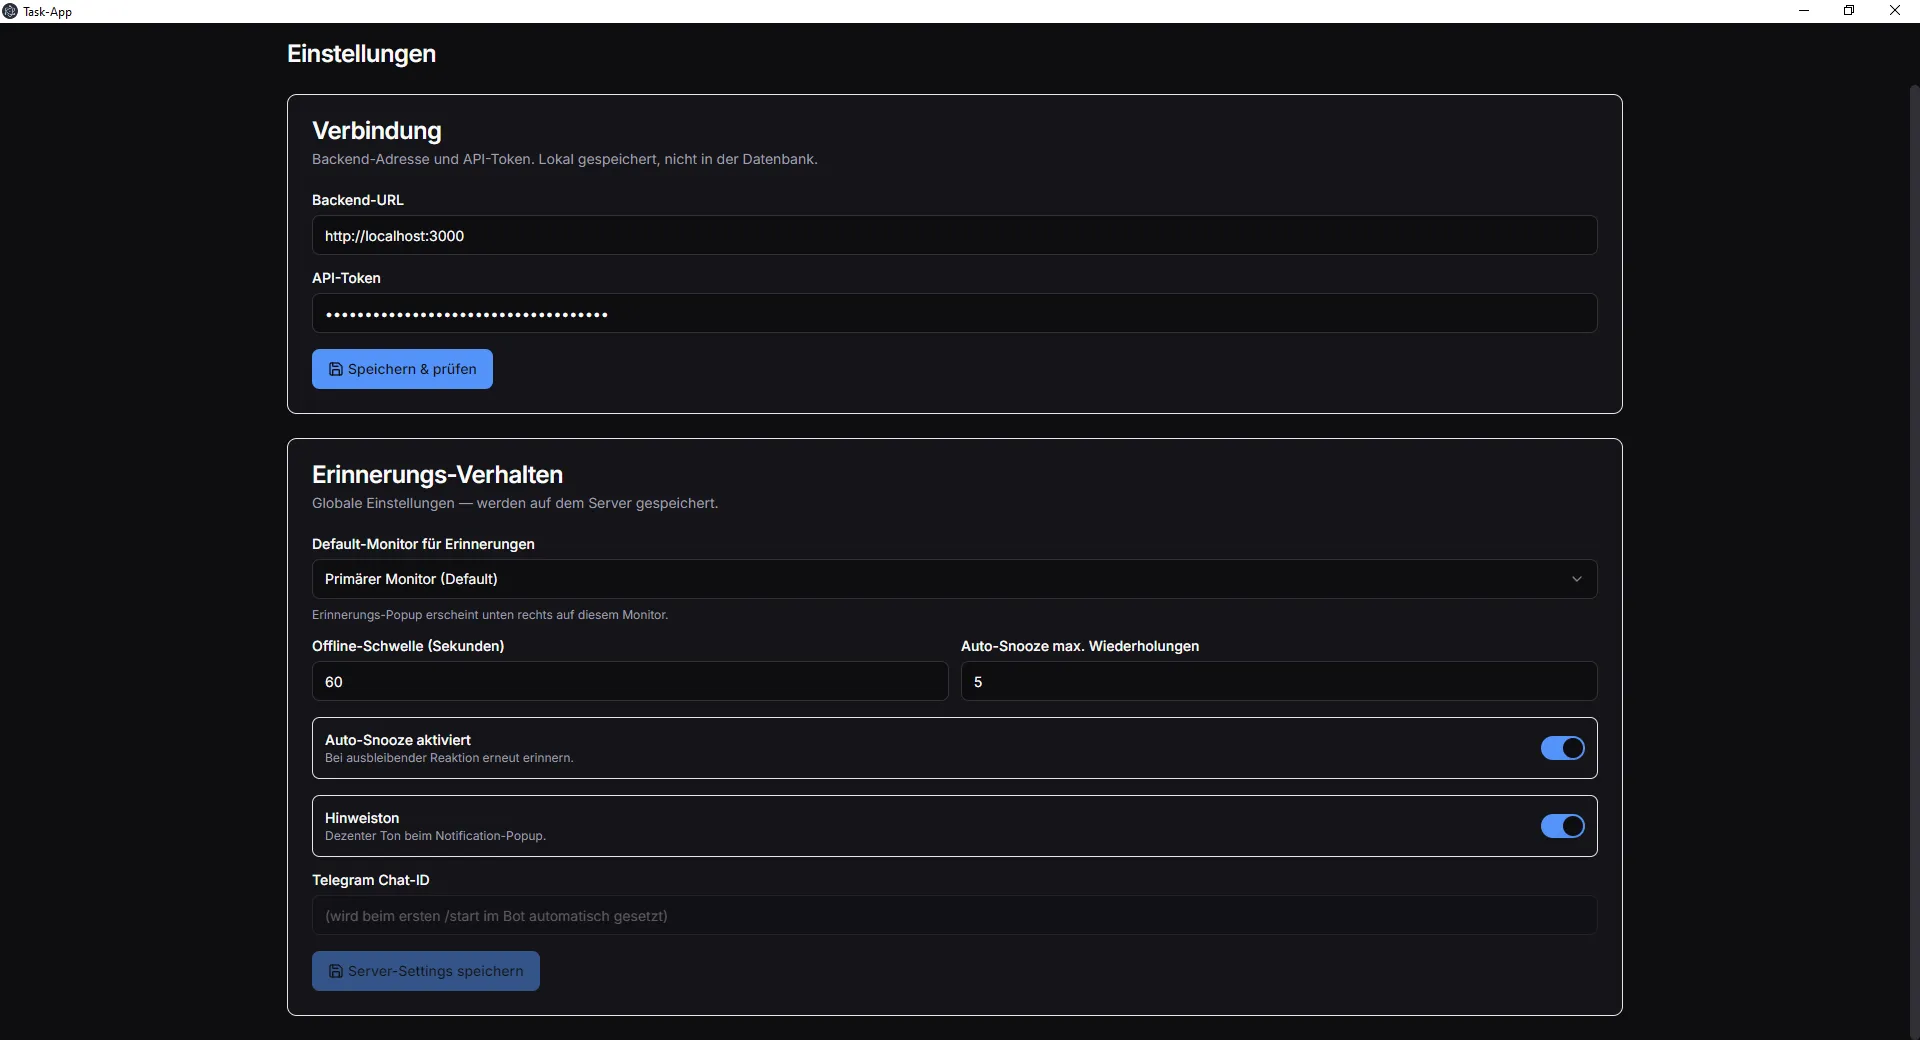Click 'Bei ausbleibender Reaktion erneut erinnern.' text
This screenshot has height=1040, width=1920.
[449, 758]
